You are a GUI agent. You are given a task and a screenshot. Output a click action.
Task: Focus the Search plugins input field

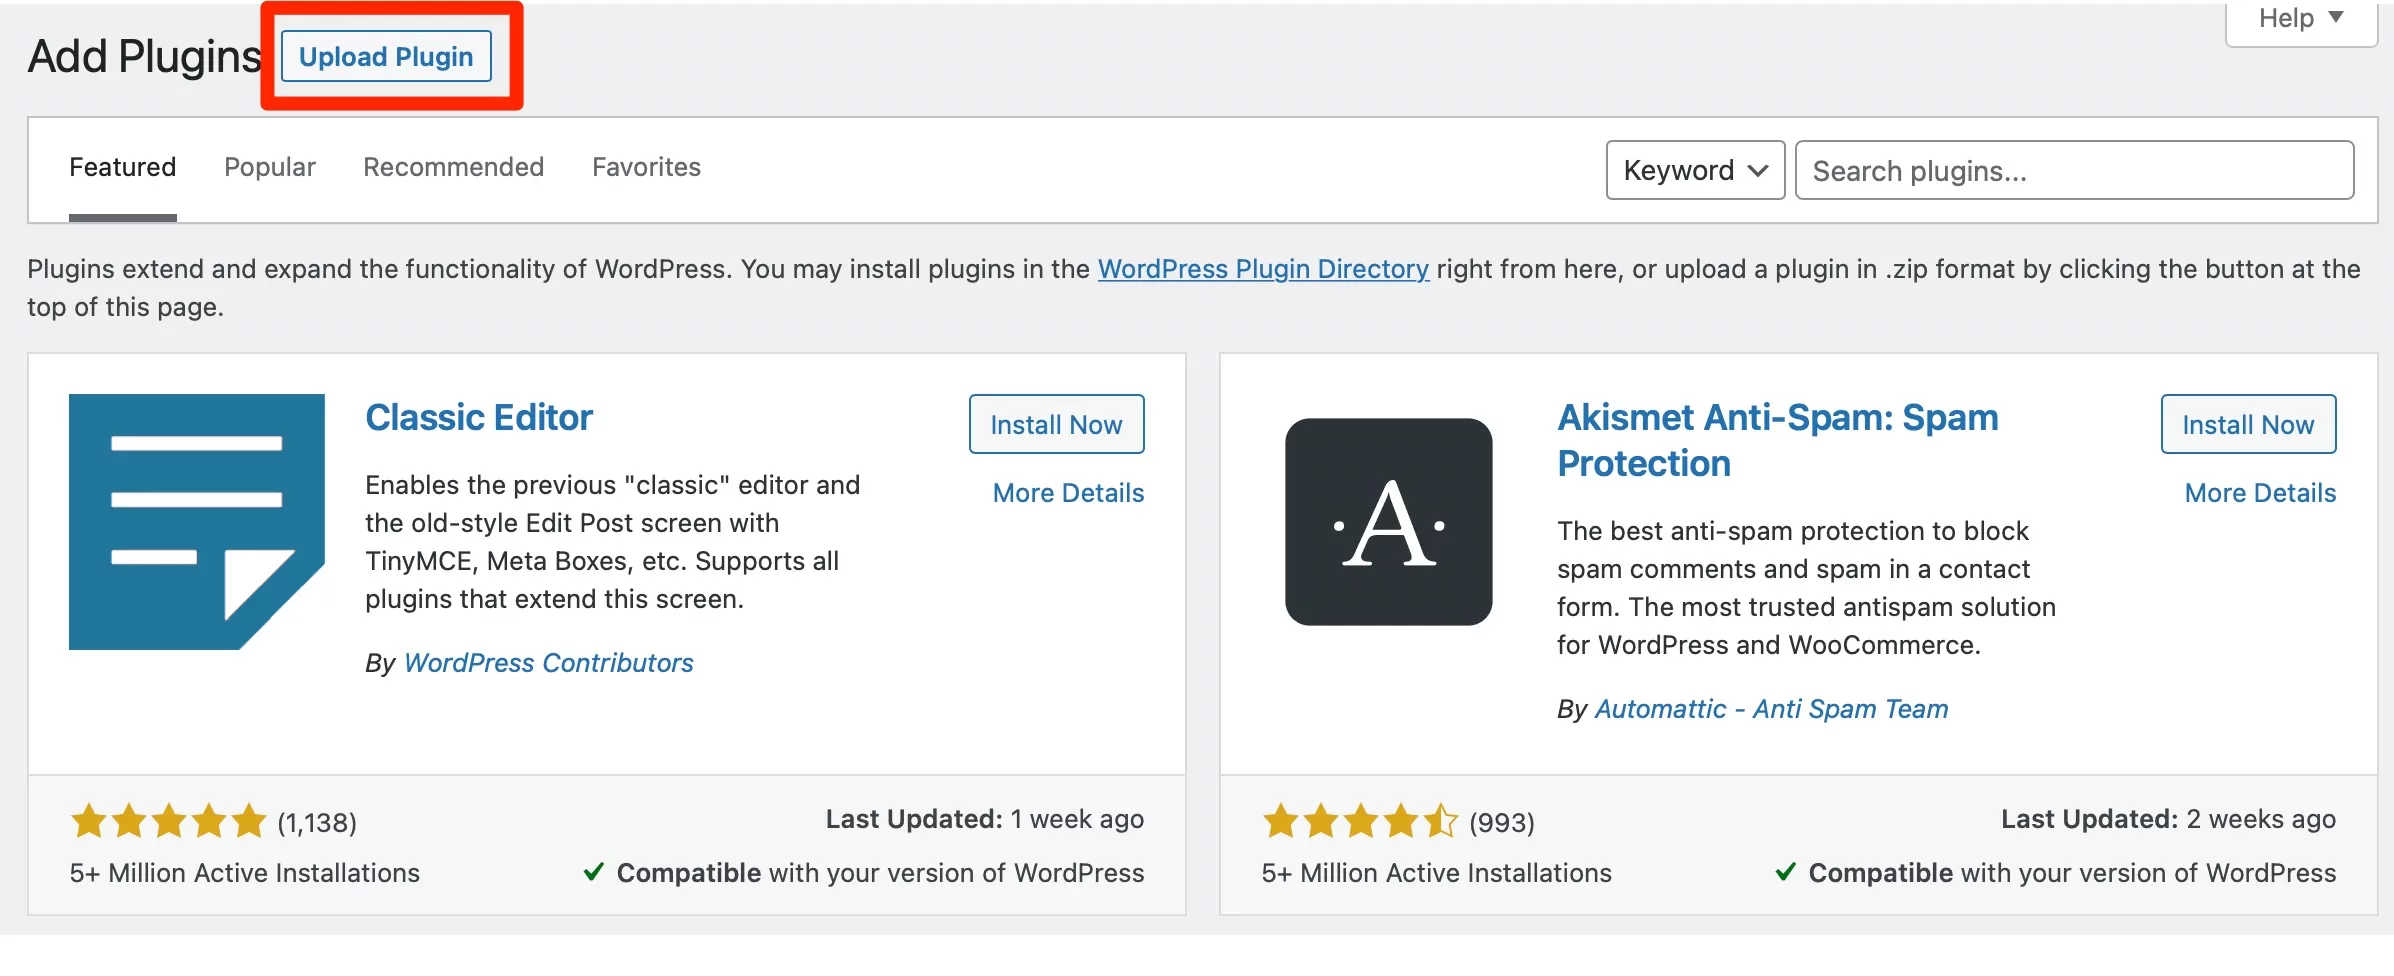click(x=2074, y=170)
